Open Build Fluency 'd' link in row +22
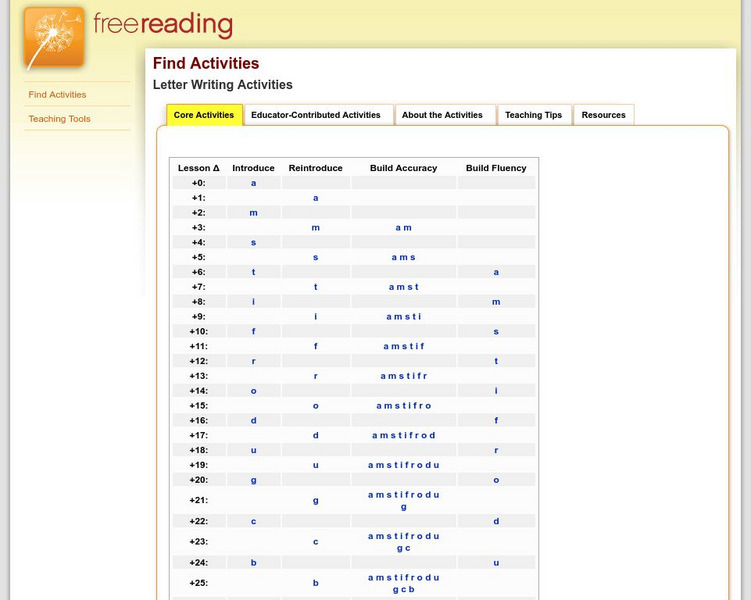Image resolution: width=751 pixels, height=600 pixels. (496, 521)
